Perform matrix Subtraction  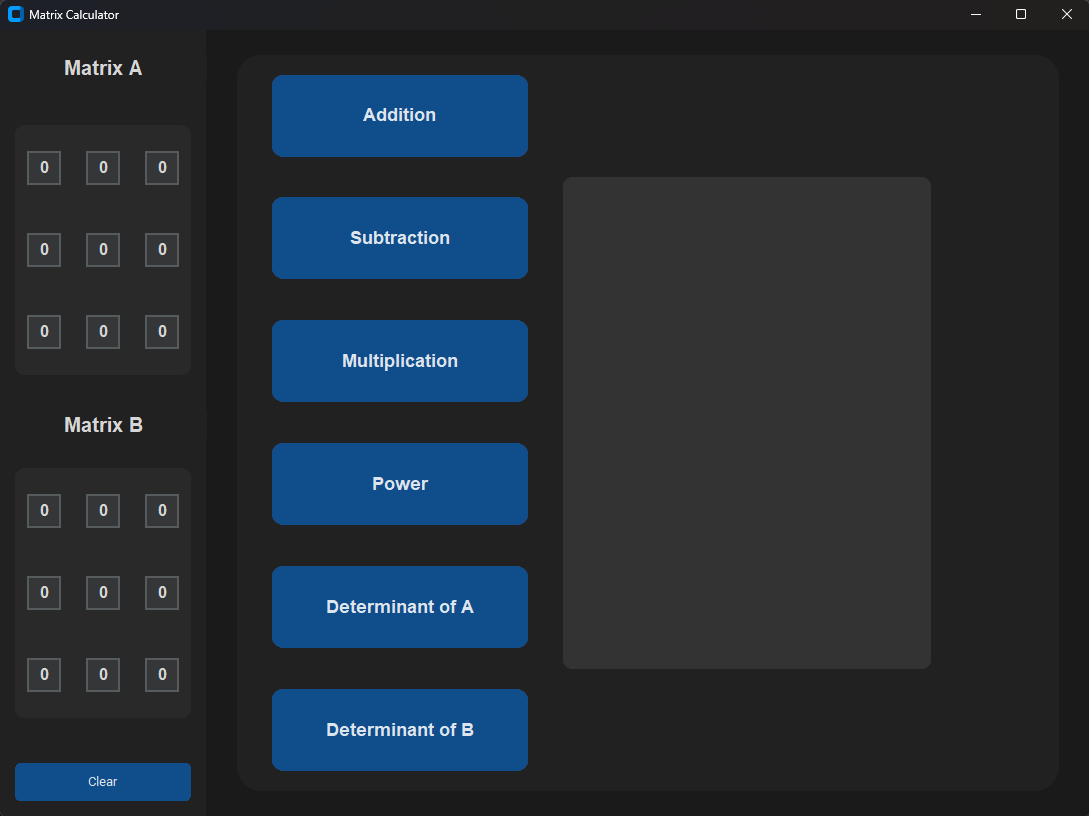coord(399,238)
